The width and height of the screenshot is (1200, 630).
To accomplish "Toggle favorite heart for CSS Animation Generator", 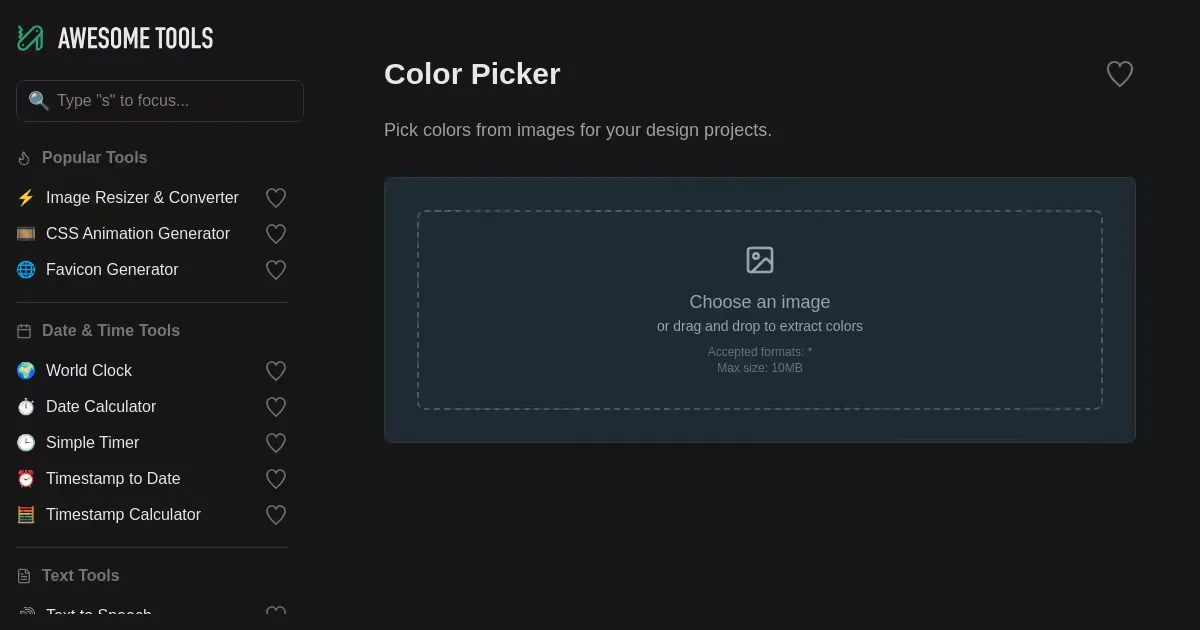I will 276,234.
